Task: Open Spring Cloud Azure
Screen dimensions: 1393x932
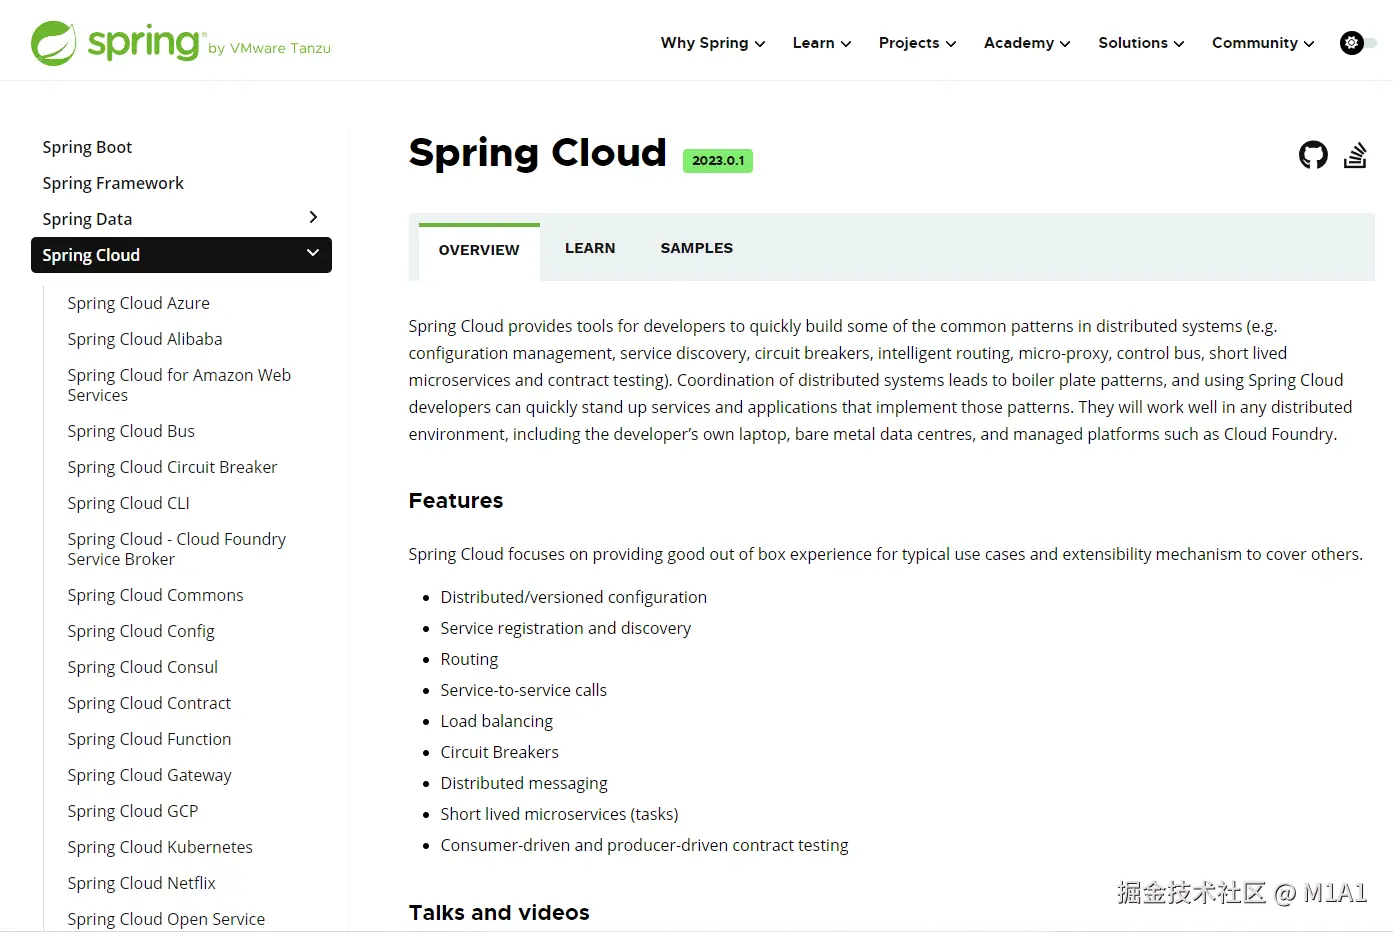Action: (138, 303)
